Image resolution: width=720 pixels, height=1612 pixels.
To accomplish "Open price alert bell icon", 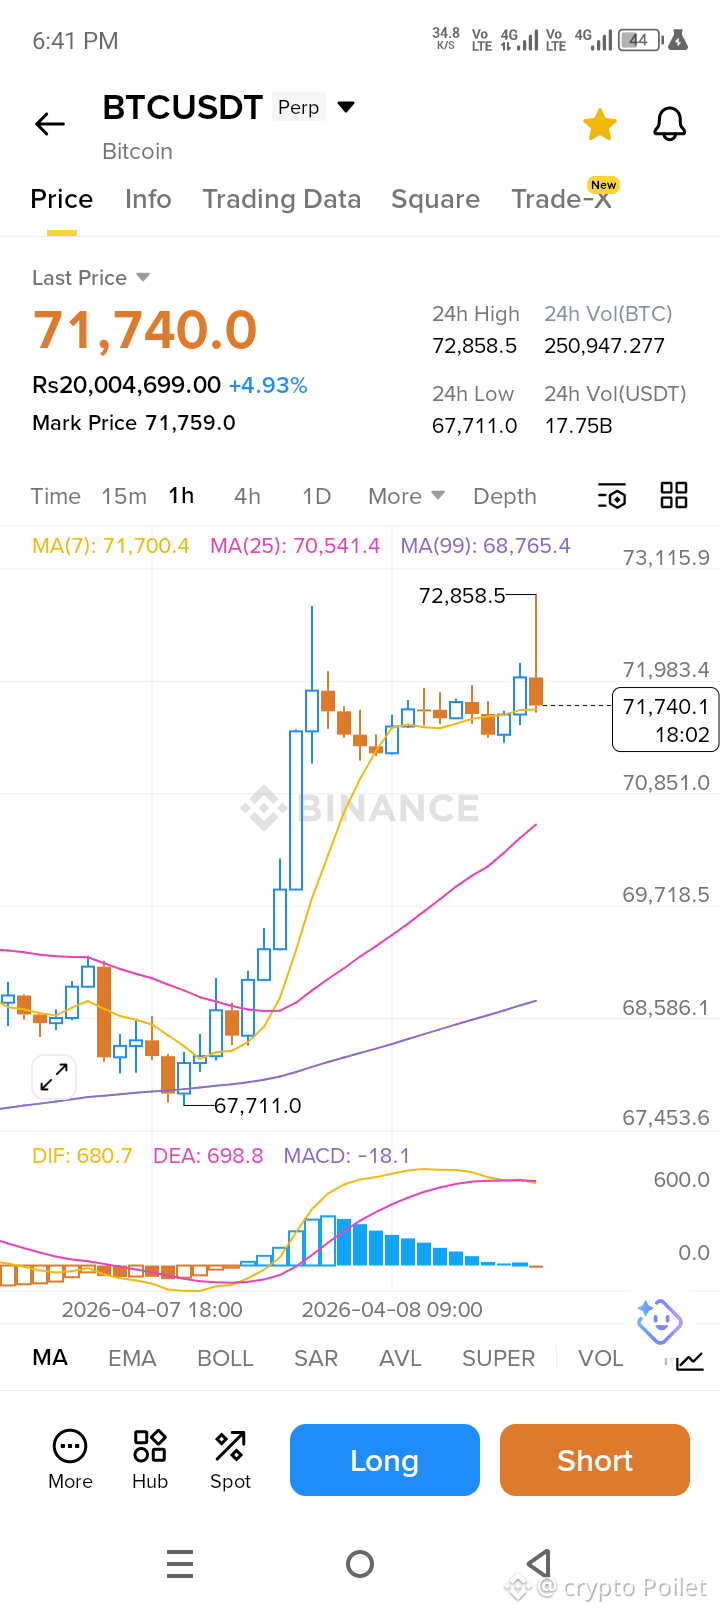I will pyautogui.click(x=670, y=124).
